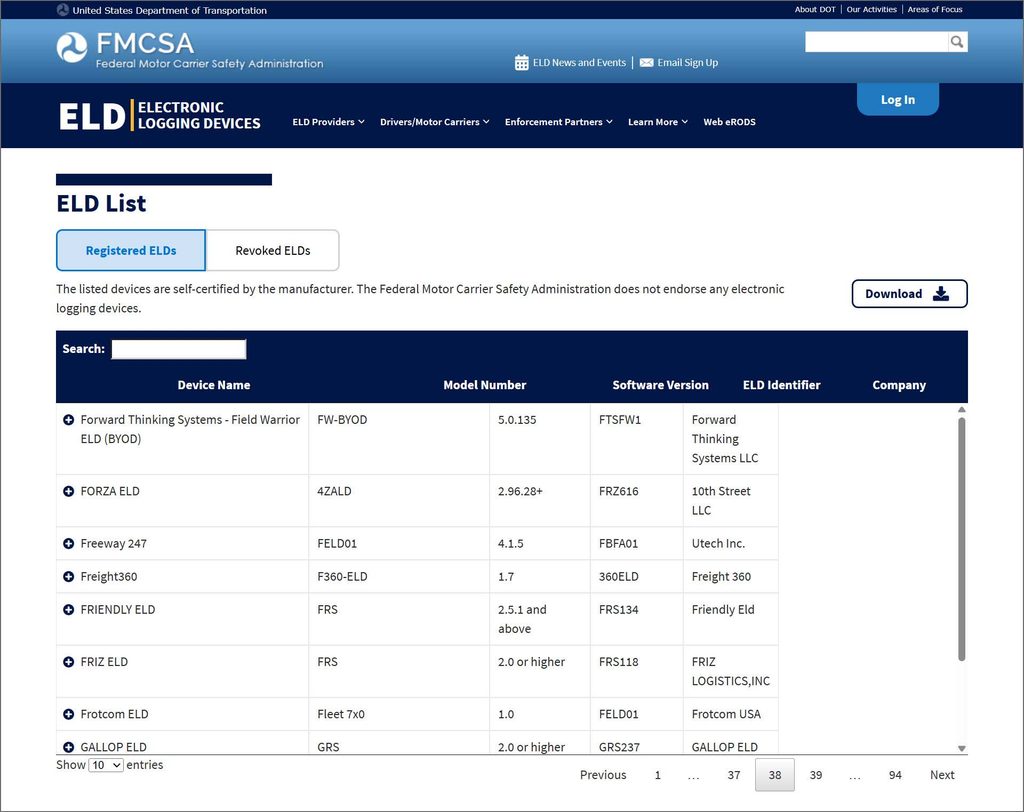Click the table vertical scrollbar thumb

click(x=961, y=539)
